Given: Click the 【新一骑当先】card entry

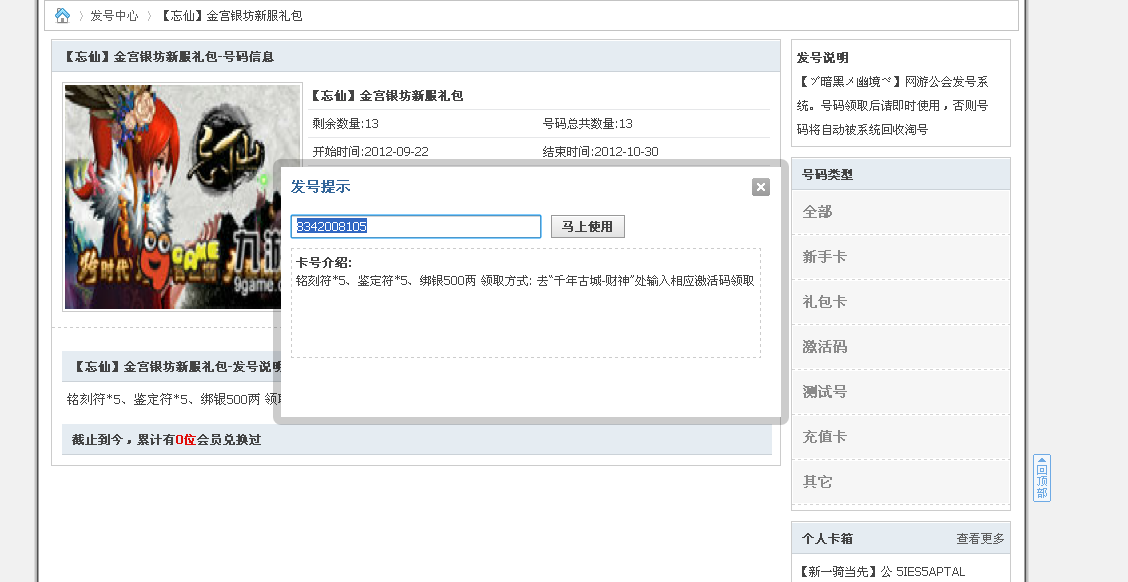Looking at the screenshot, I should (880, 570).
